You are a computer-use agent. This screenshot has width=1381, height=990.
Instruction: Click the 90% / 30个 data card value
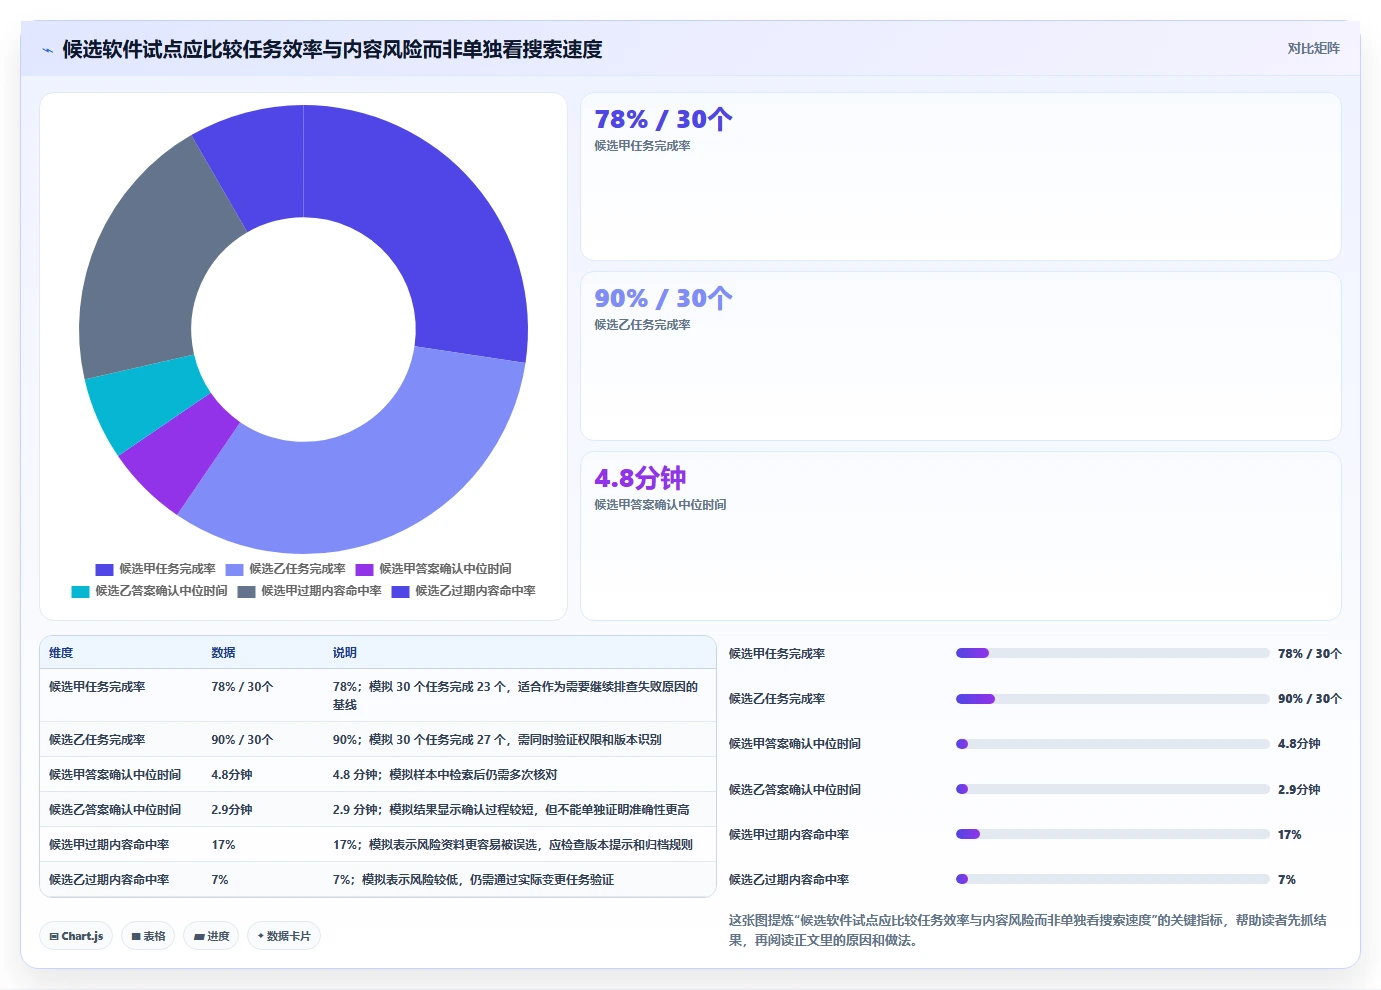point(663,299)
